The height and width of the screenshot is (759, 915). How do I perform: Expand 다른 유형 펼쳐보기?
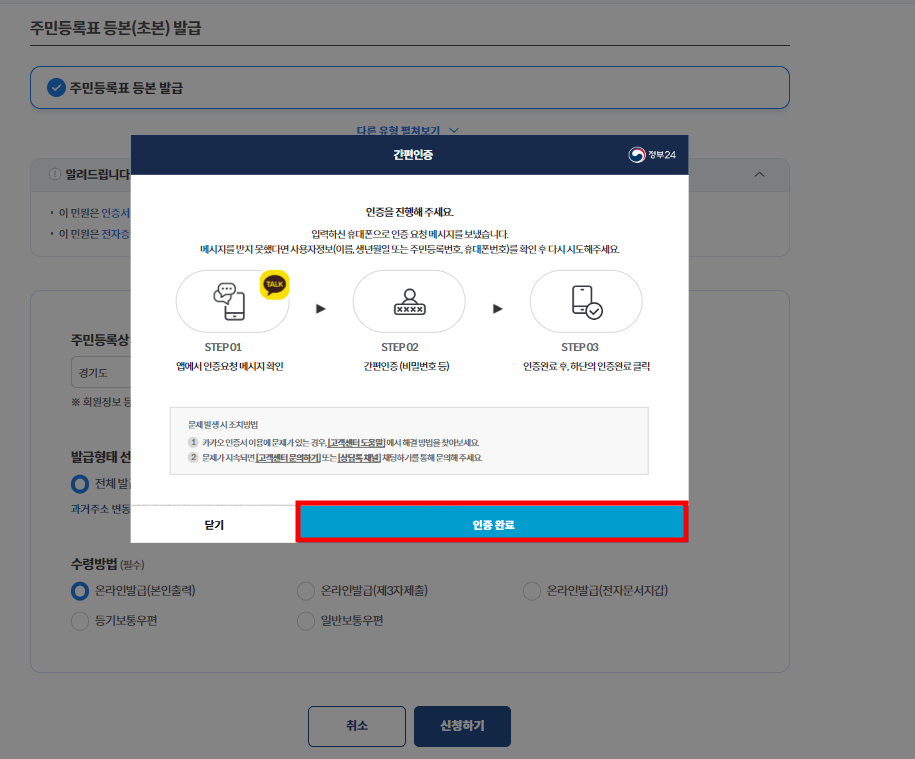tap(407, 130)
